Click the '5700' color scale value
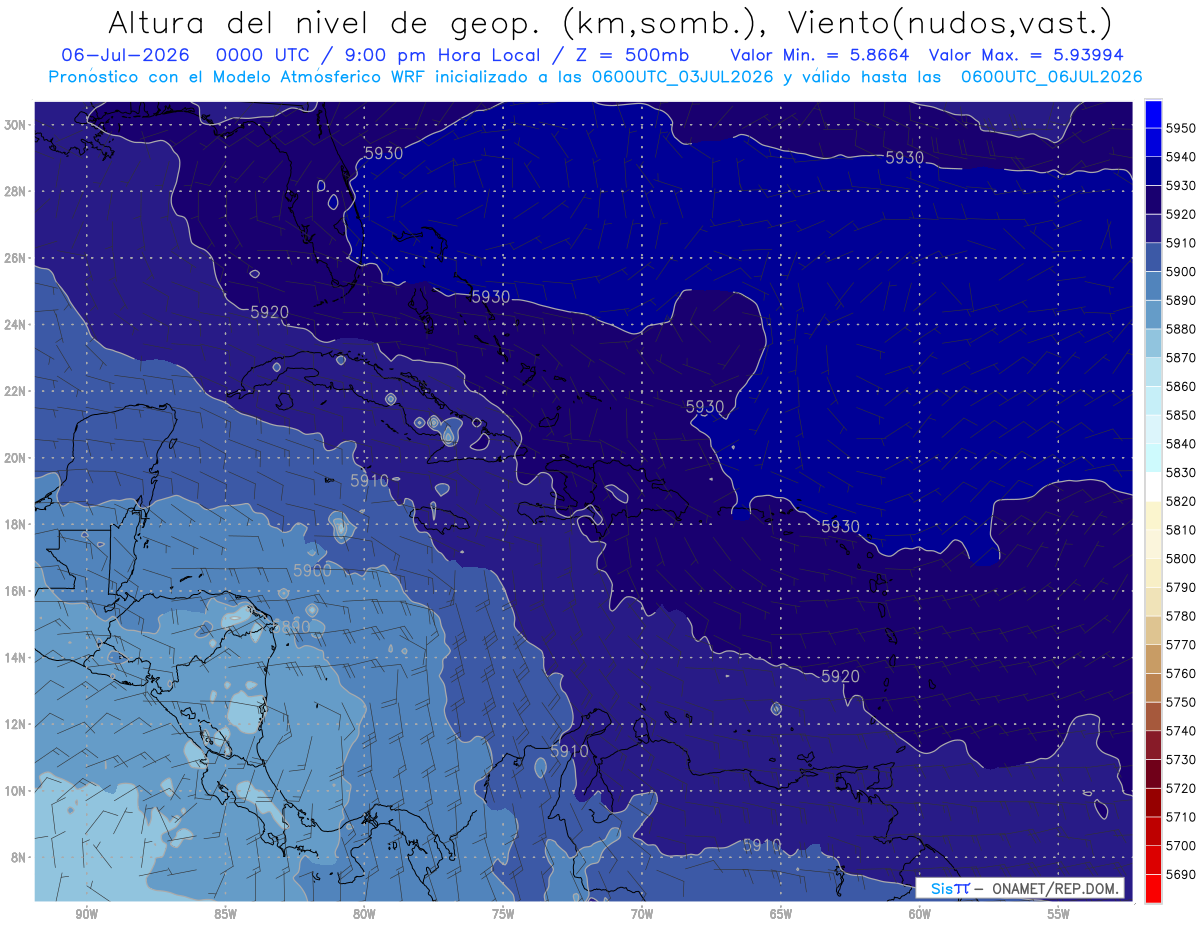 click(x=1181, y=845)
